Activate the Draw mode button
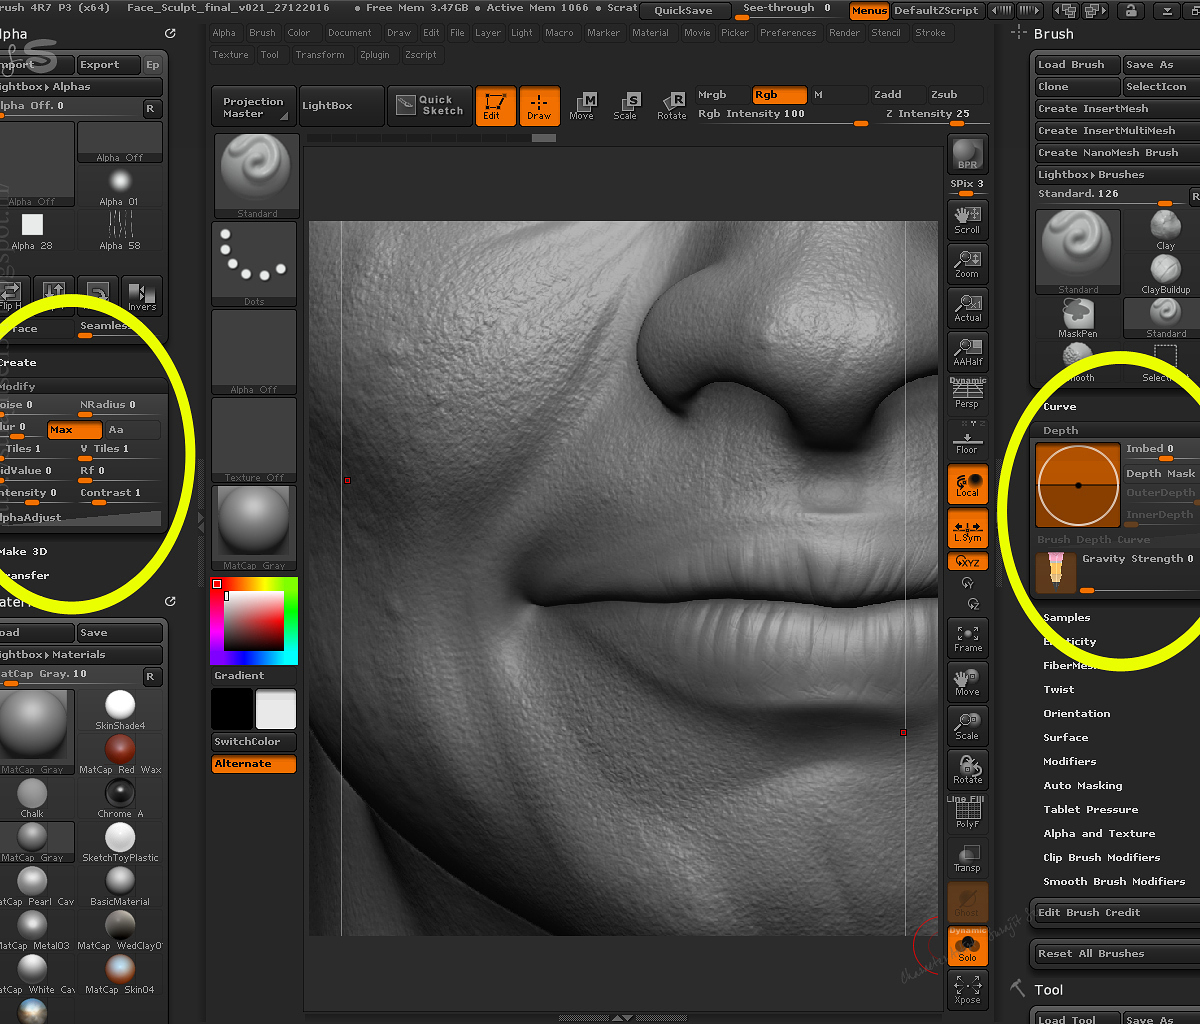The height and width of the screenshot is (1024, 1200). tap(539, 105)
